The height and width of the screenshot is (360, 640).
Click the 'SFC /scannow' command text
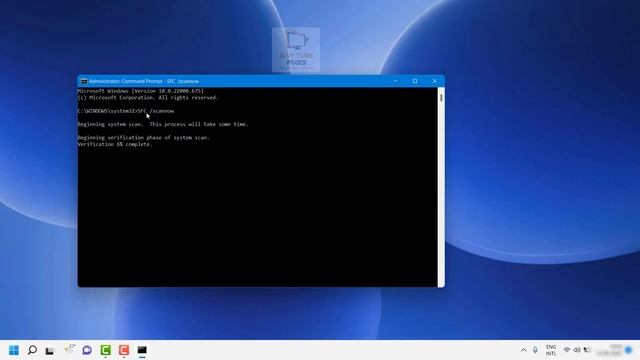(x=156, y=111)
